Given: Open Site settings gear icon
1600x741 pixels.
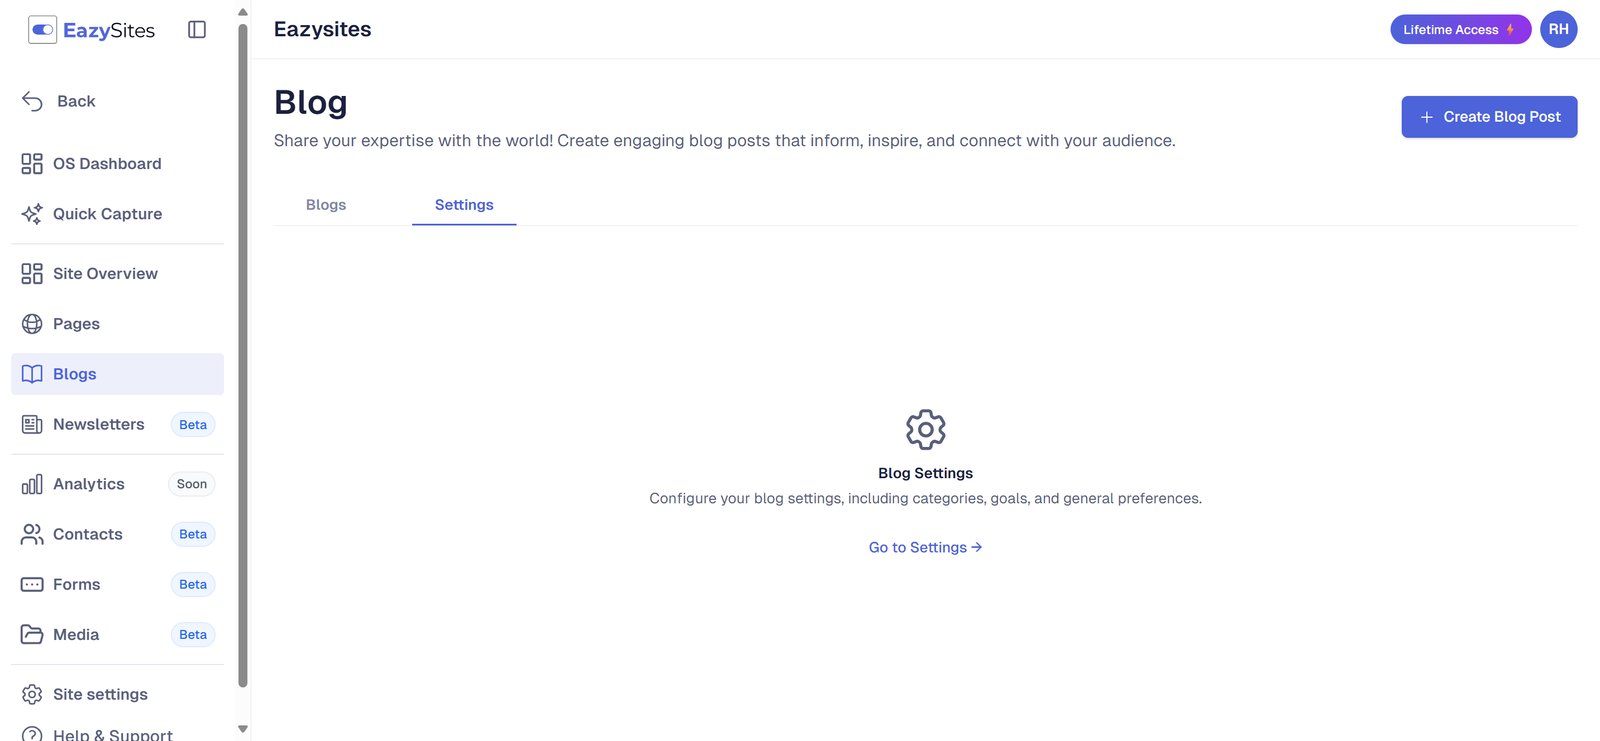Looking at the screenshot, I should pos(32,695).
